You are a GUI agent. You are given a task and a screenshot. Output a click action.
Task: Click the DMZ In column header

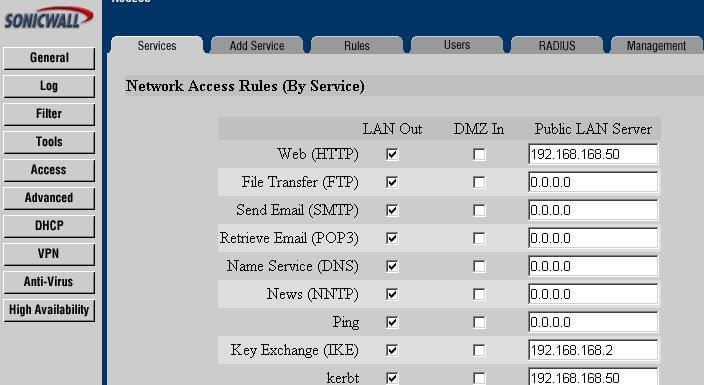[479, 129]
